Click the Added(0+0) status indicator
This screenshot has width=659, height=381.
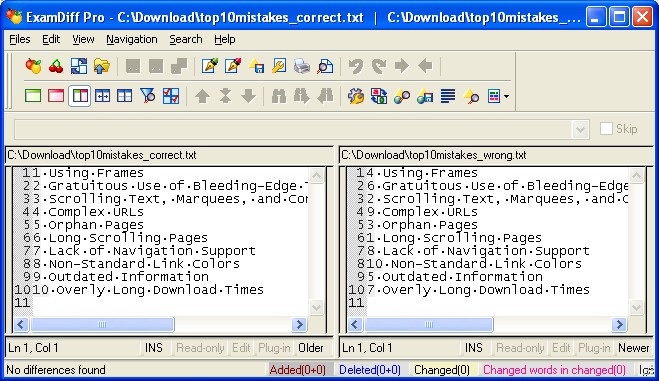(298, 370)
